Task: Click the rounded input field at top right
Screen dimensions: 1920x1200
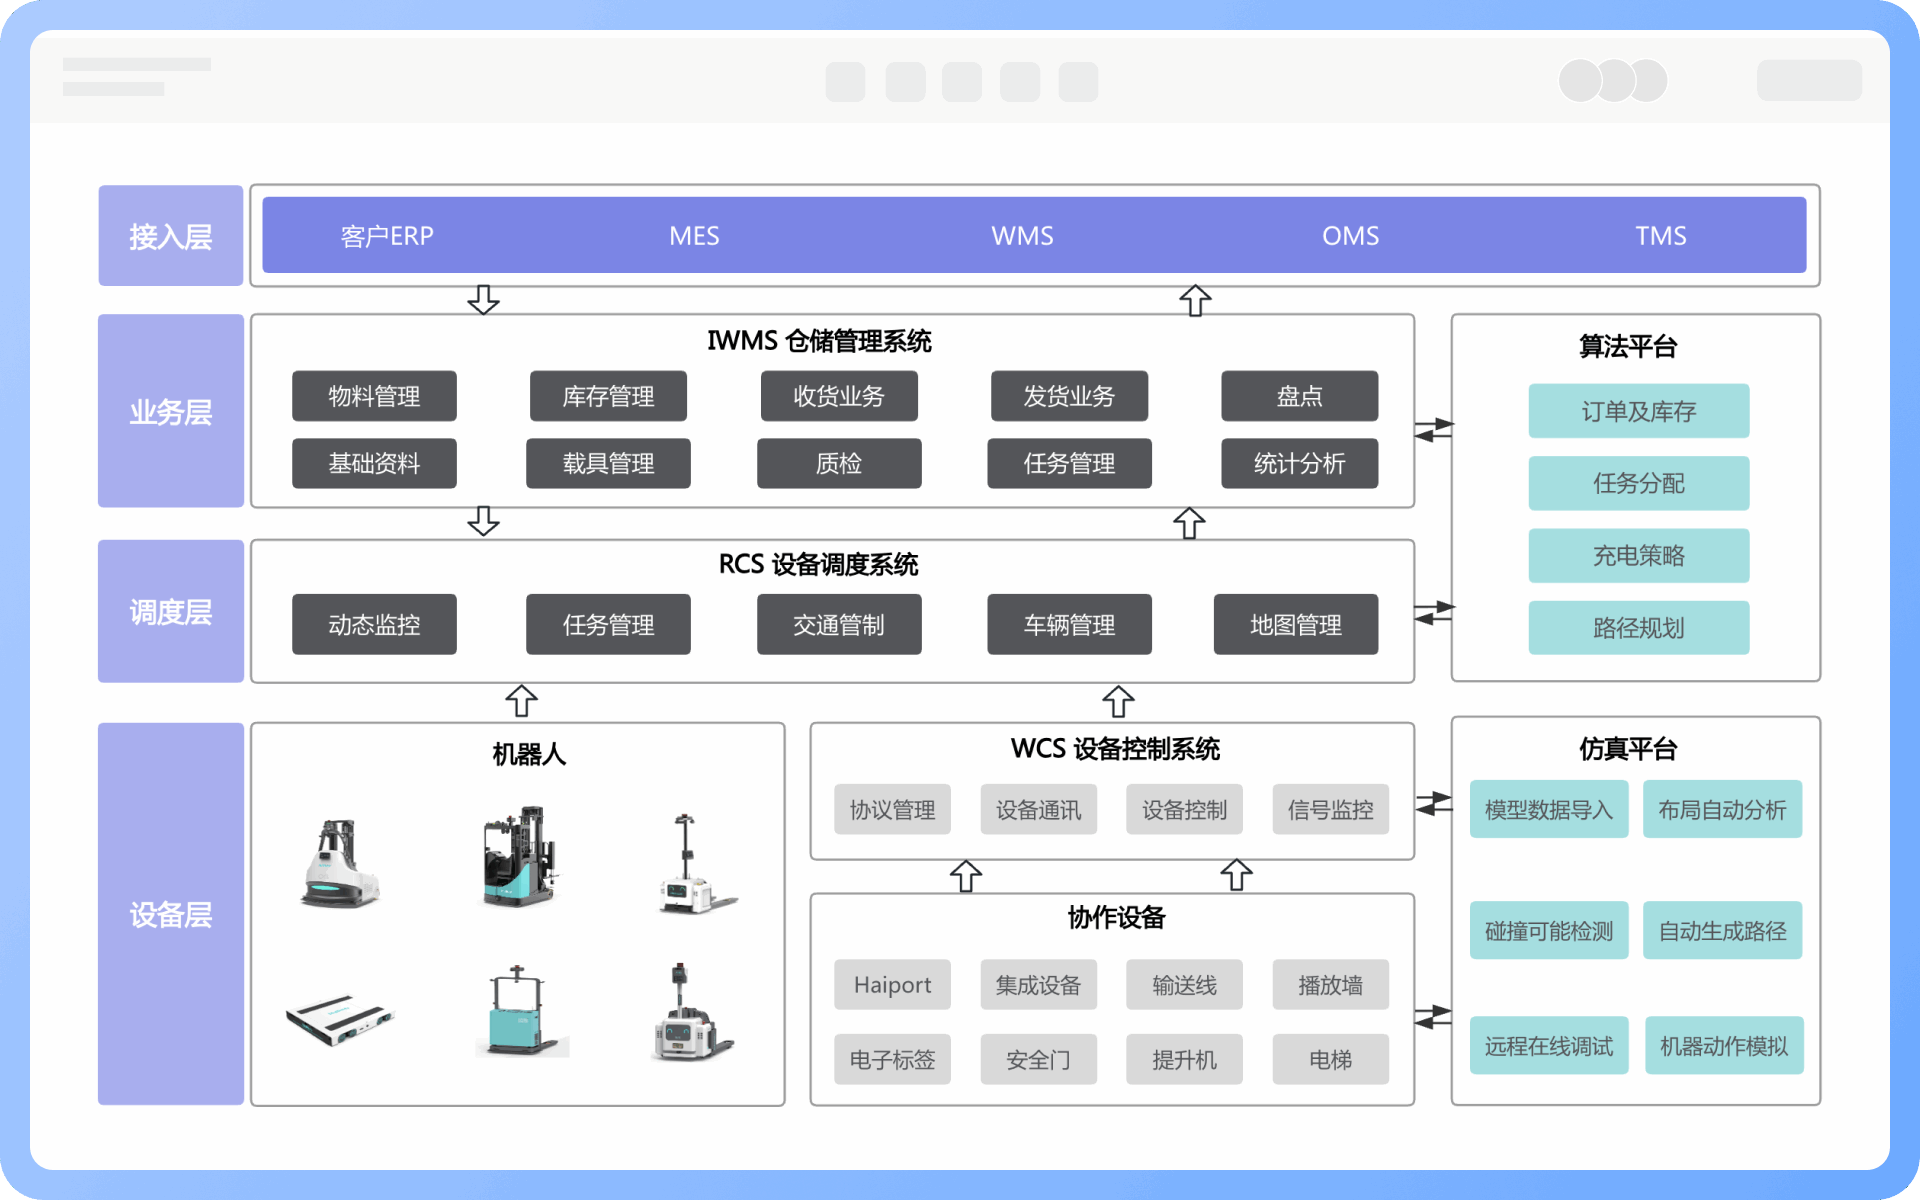Action: 1809,80
